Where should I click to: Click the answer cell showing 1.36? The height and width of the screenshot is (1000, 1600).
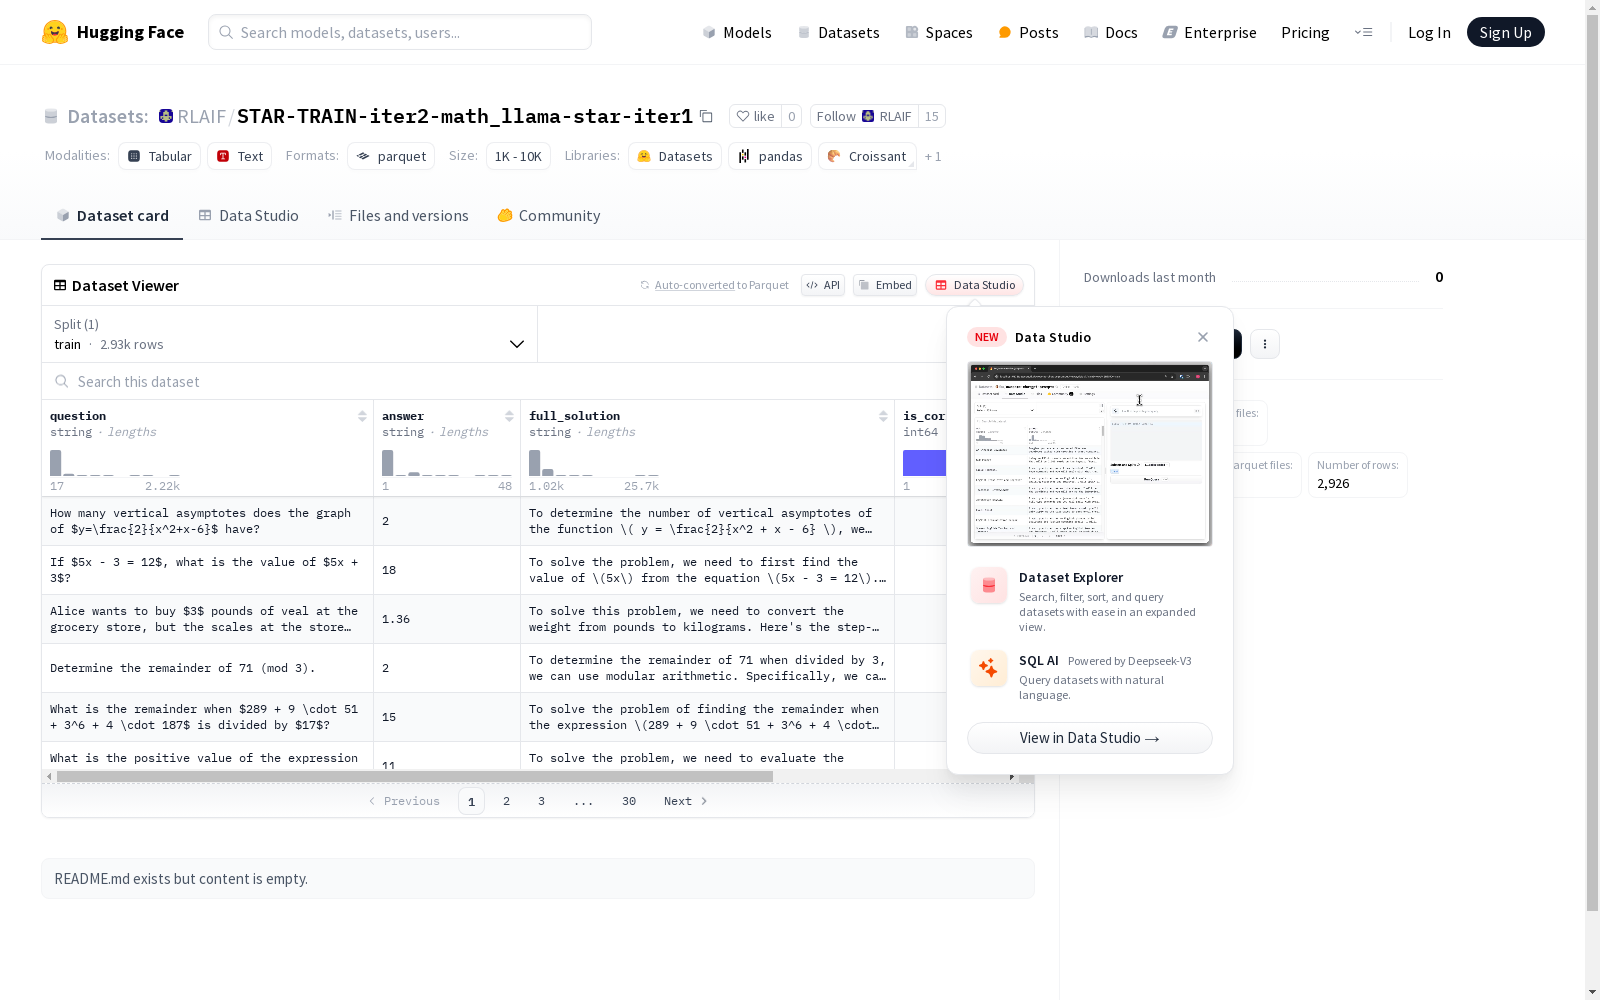[x=447, y=619]
